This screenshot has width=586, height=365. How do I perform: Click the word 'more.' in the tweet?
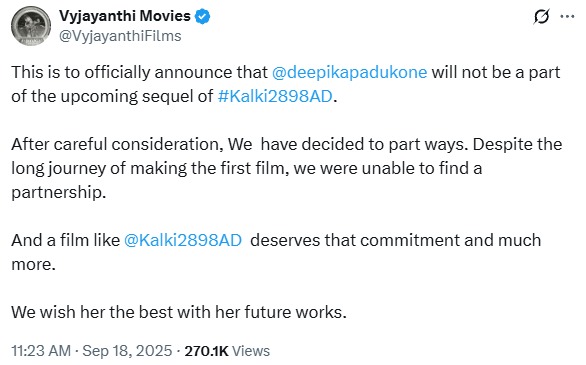33,264
